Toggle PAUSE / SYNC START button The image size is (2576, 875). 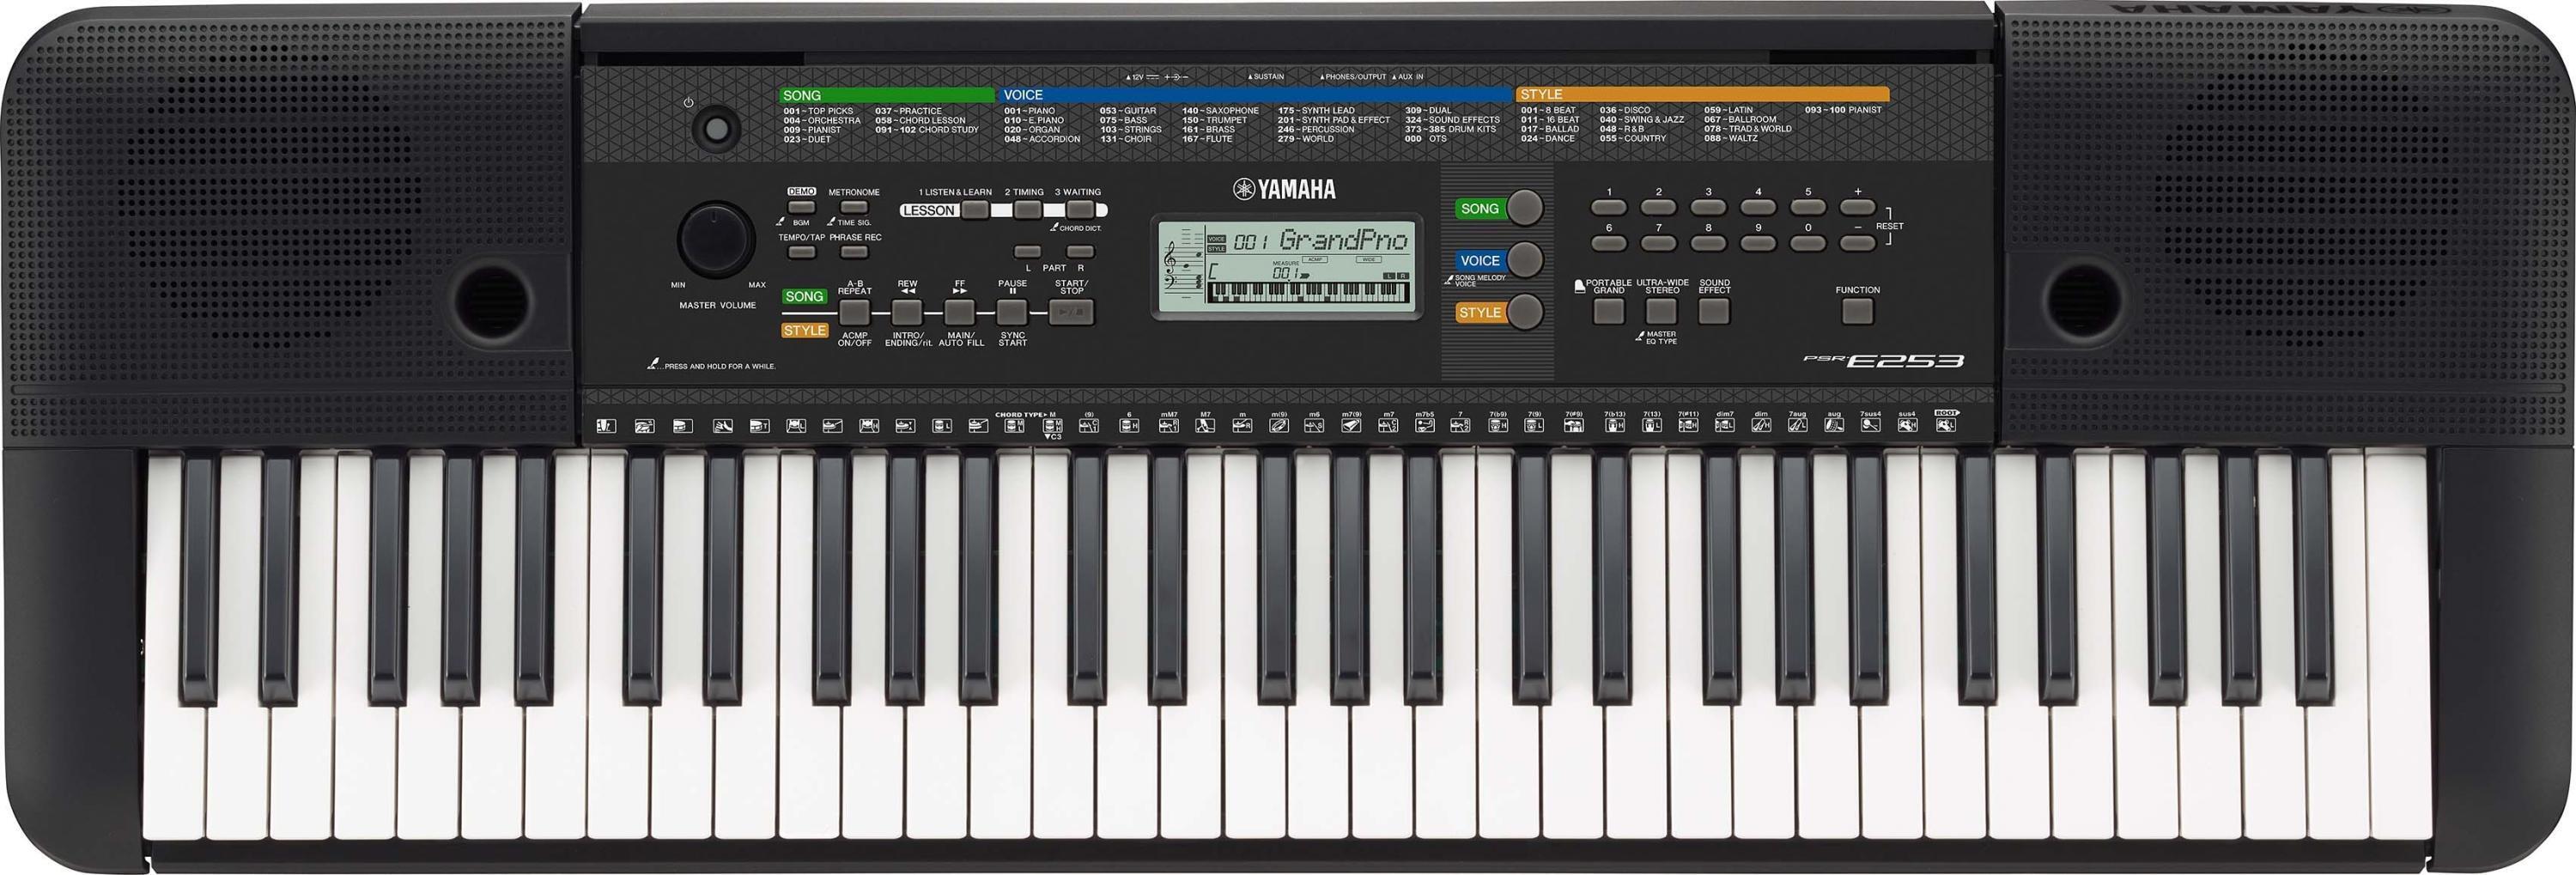click(x=1012, y=312)
